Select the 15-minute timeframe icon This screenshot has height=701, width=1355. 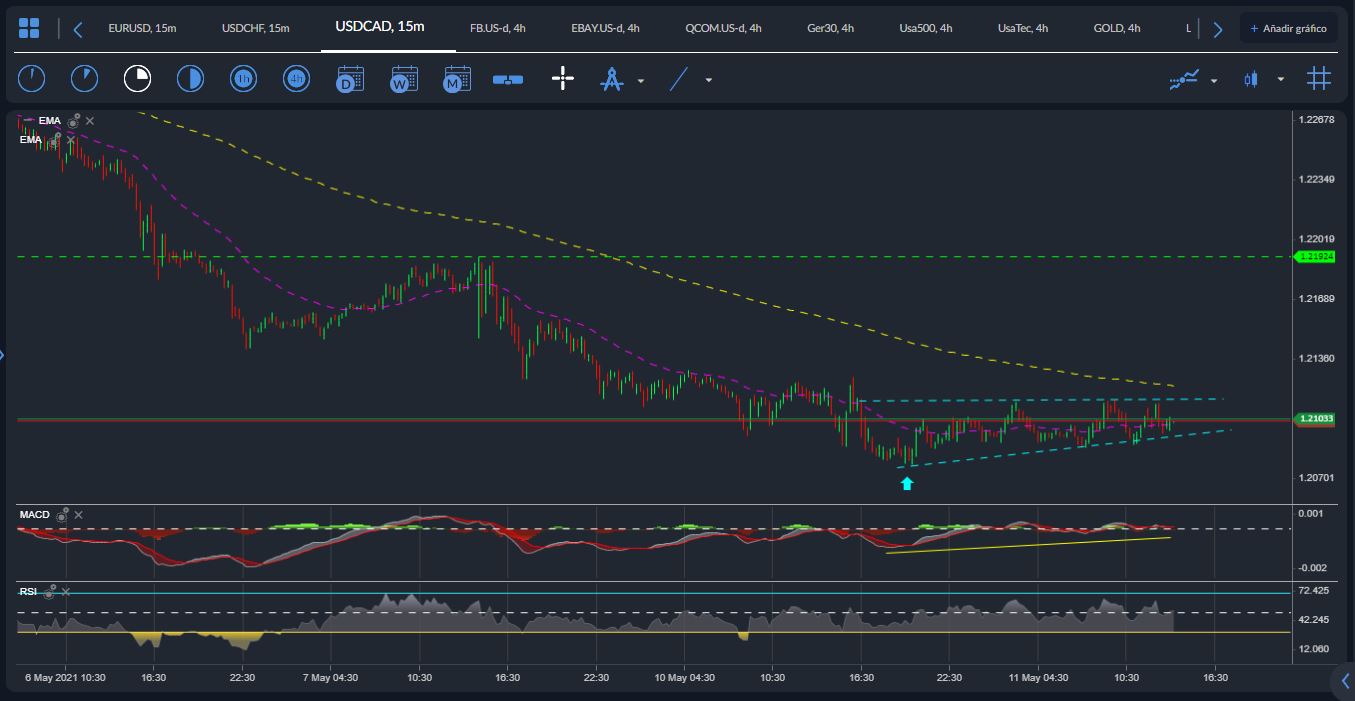pos(137,78)
